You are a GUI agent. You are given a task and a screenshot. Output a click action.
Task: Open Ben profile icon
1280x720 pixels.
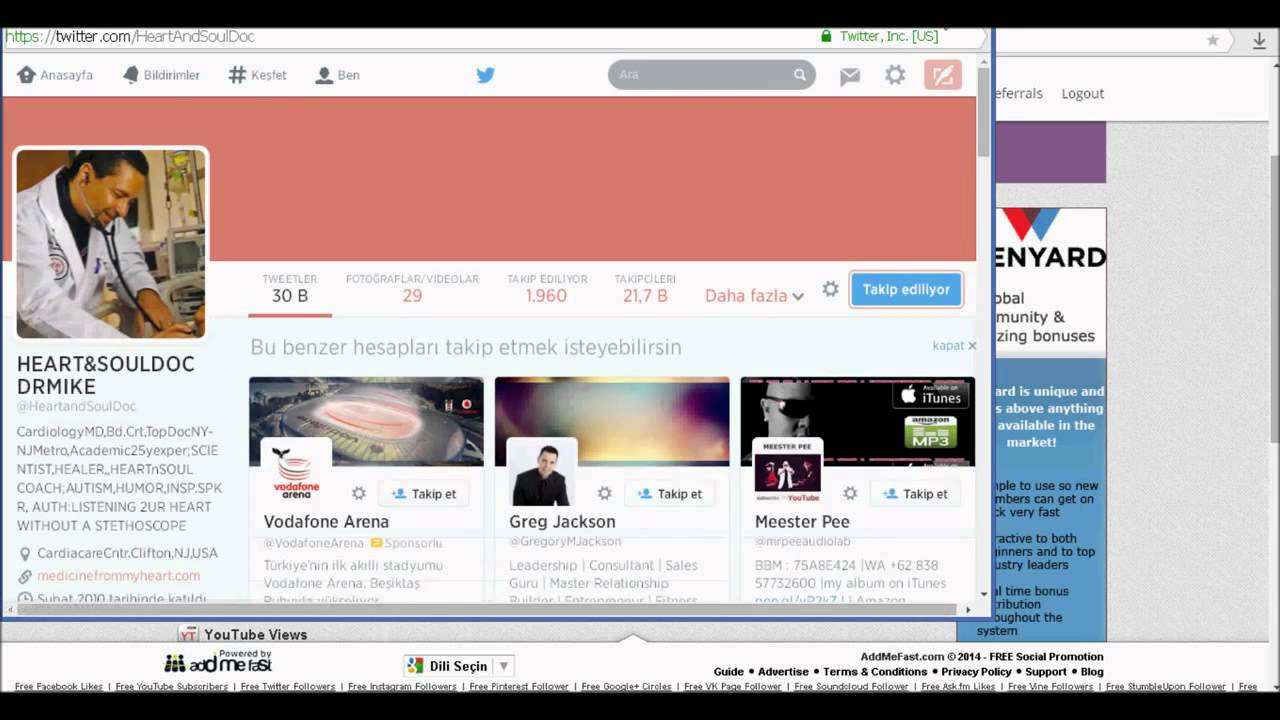pyautogui.click(x=324, y=75)
